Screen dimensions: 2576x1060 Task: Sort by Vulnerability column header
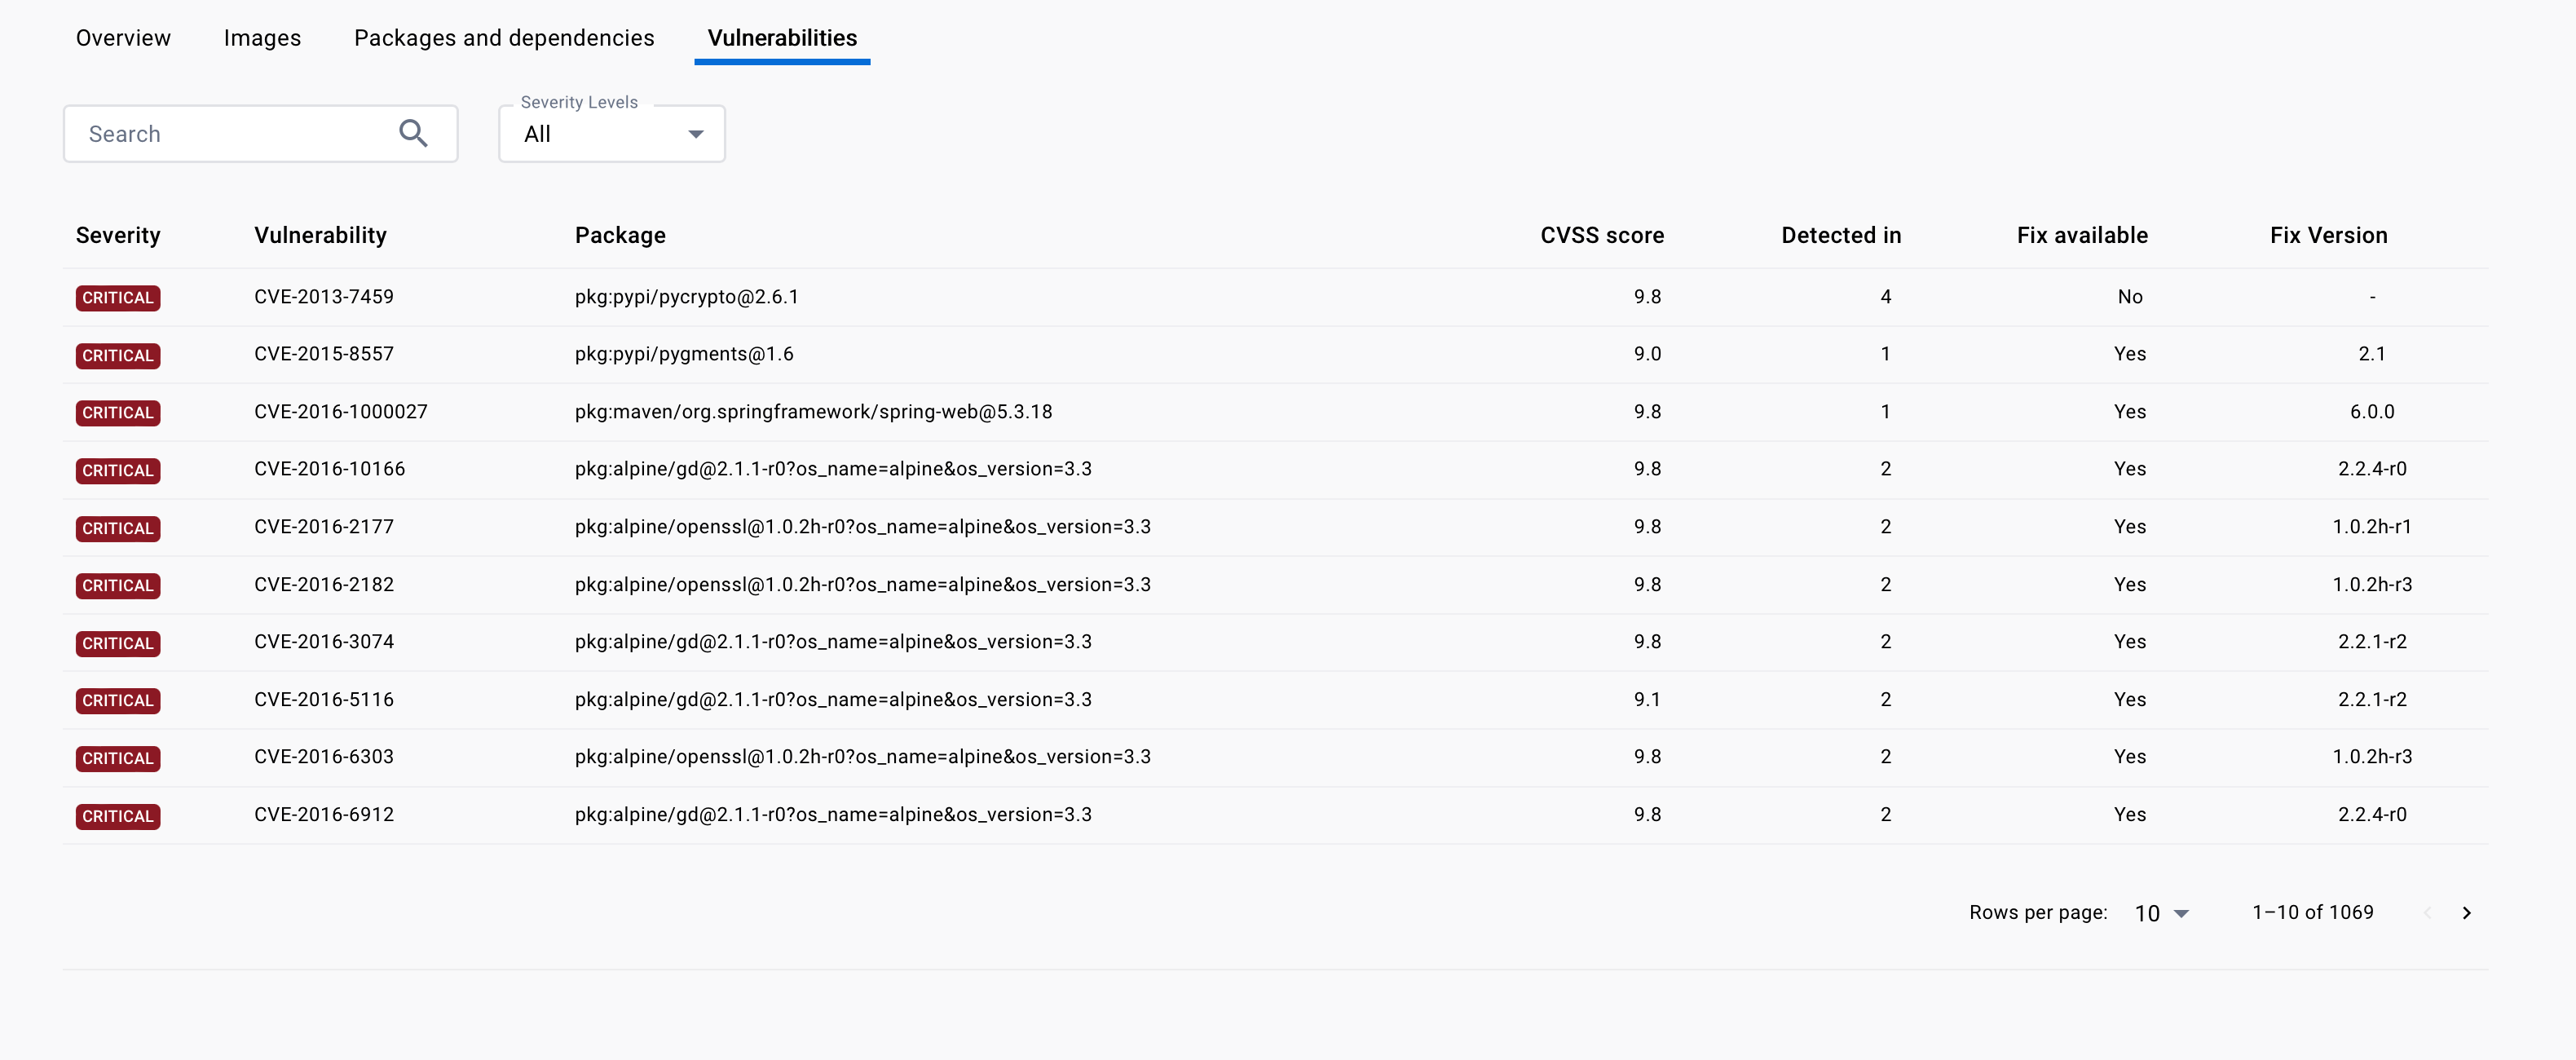pyautogui.click(x=320, y=235)
